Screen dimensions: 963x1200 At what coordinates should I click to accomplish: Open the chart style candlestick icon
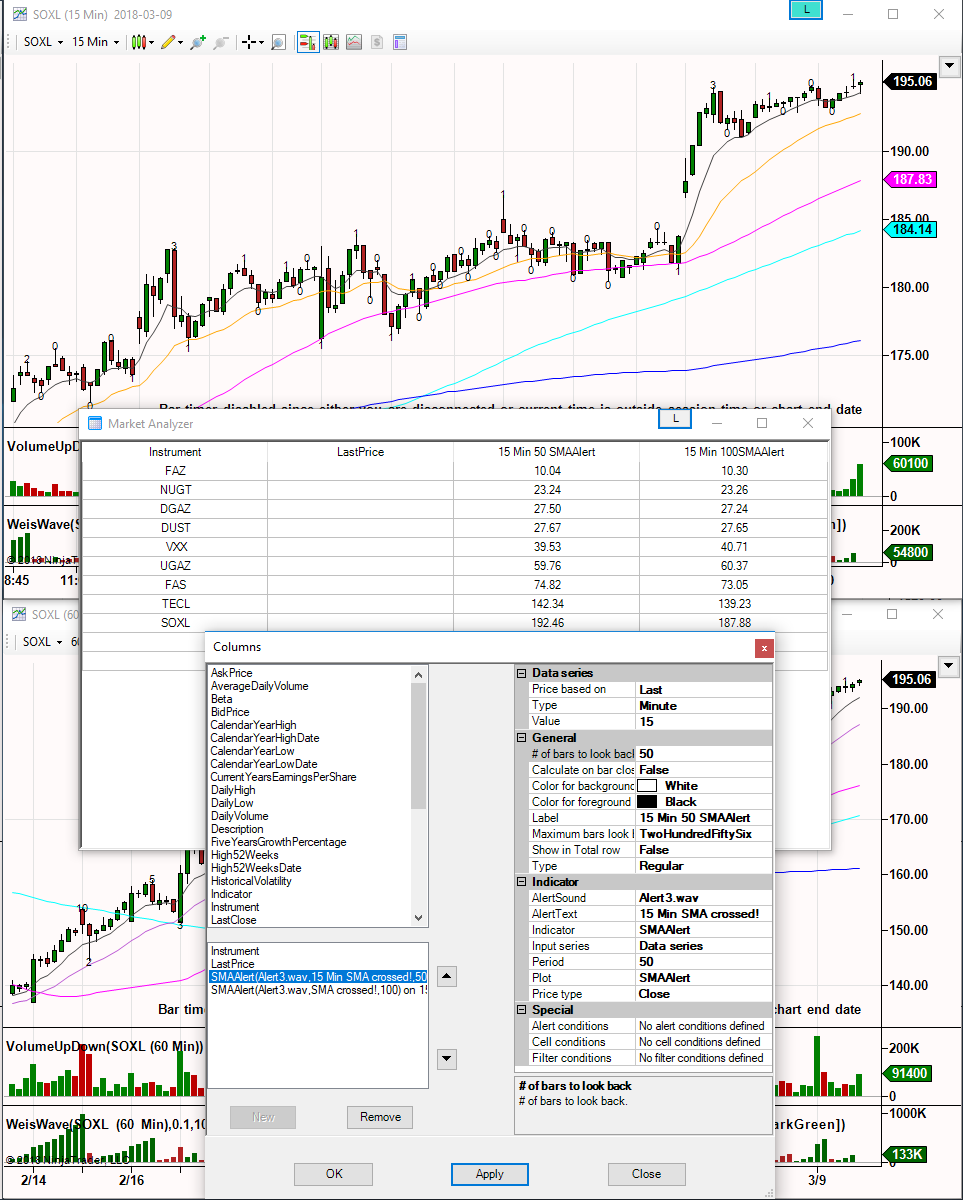(x=139, y=42)
